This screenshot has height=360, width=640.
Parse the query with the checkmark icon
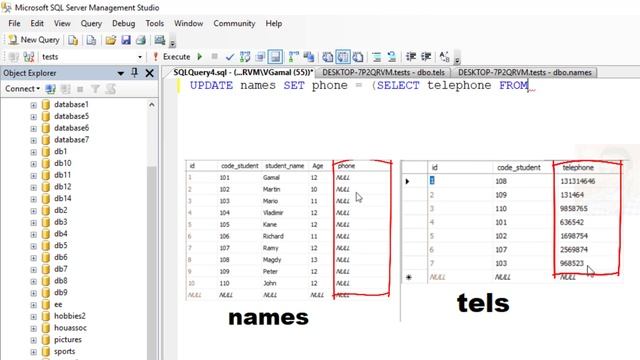tap(230, 57)
